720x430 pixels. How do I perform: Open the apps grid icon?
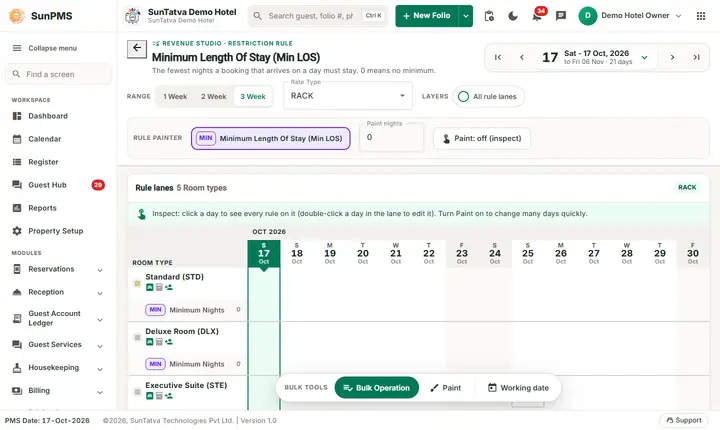(701, 16)
